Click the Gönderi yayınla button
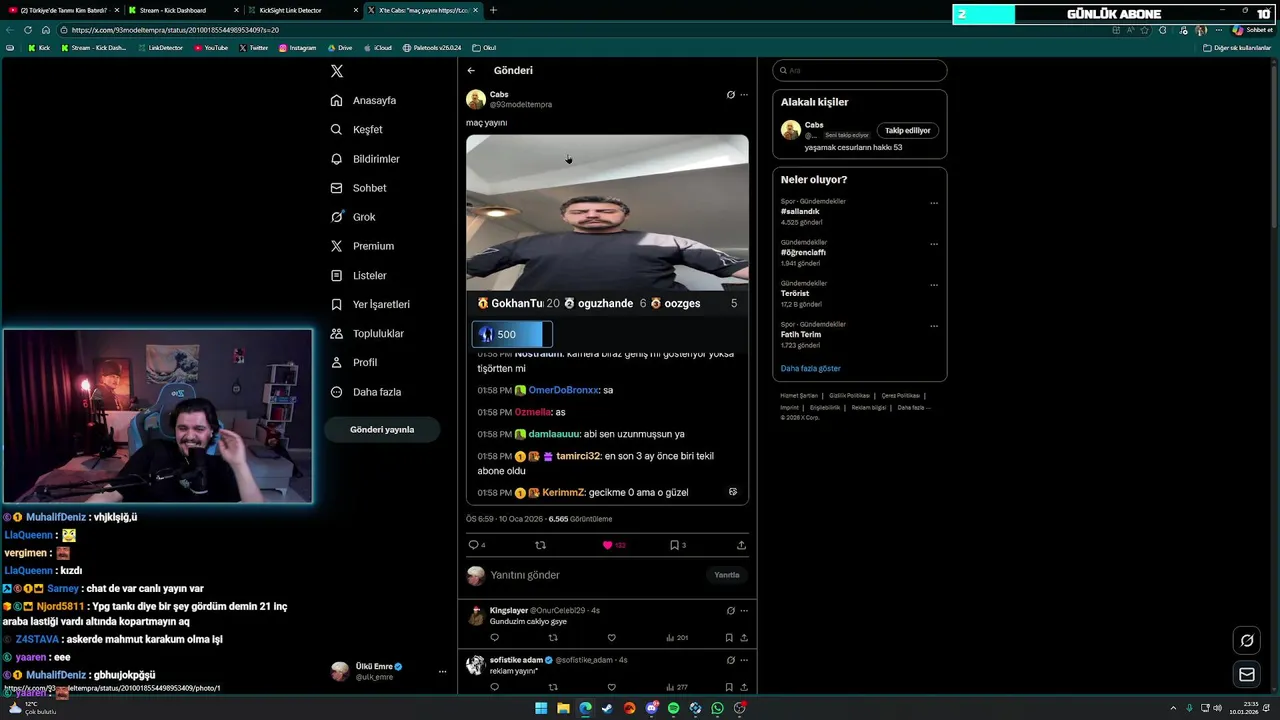Screen dimensions: 1280x720 pos(382,429)
